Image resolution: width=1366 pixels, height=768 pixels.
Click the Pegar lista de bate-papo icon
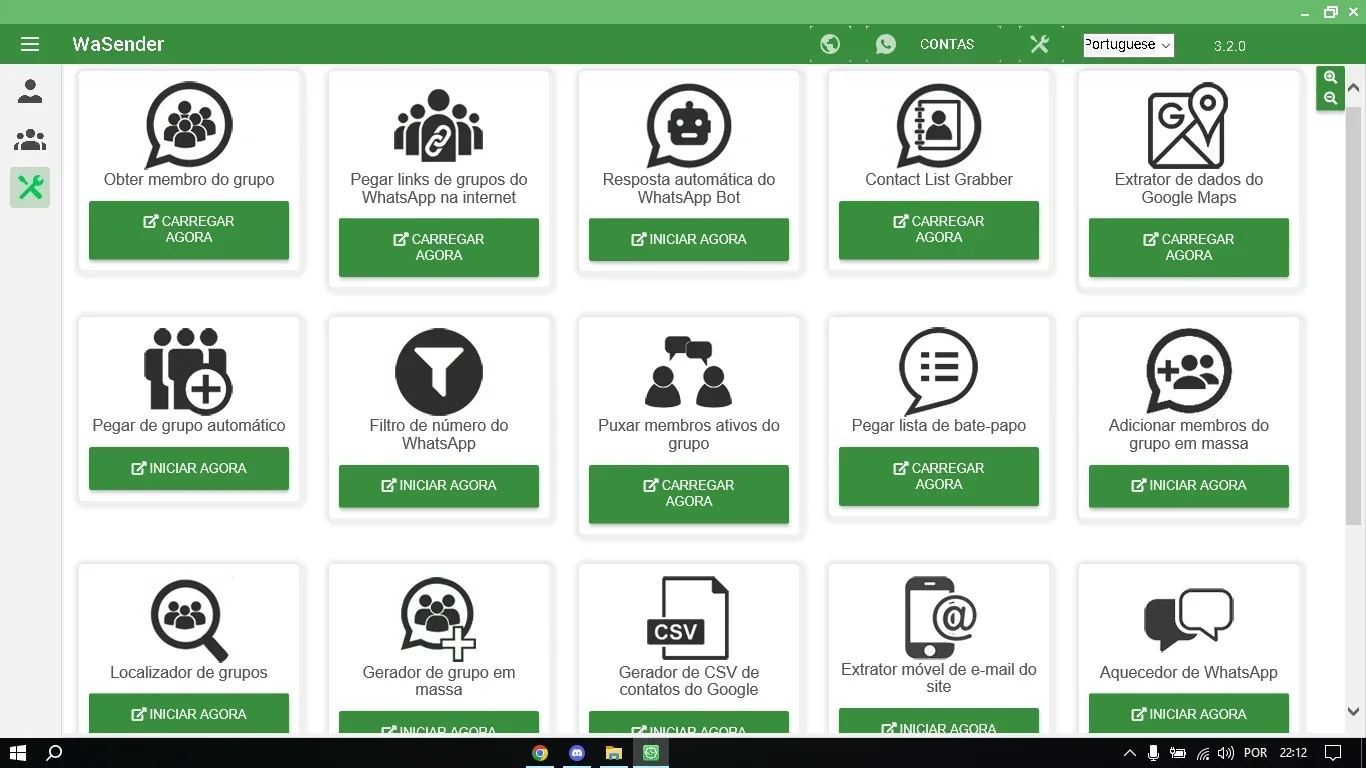point(939,370)
